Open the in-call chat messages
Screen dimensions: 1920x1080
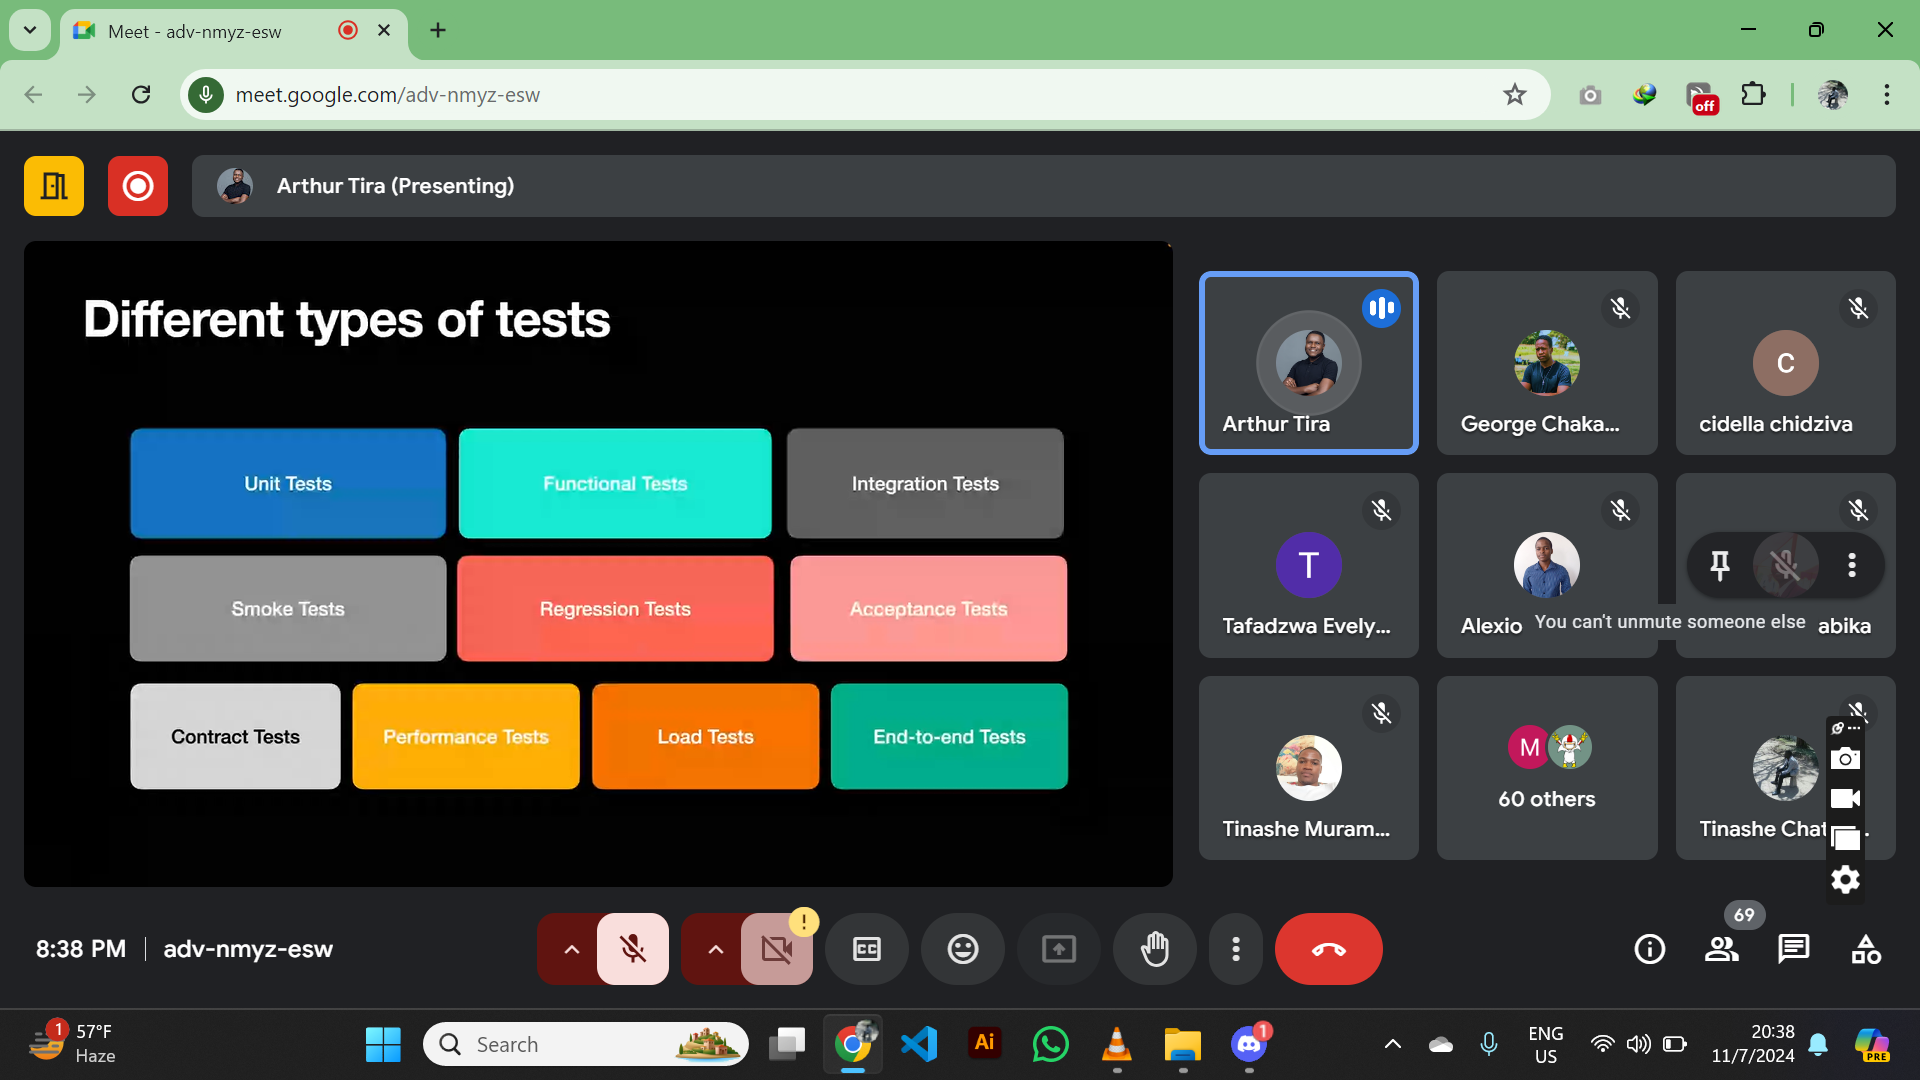pyautogui.click(x=1793, y=949)
